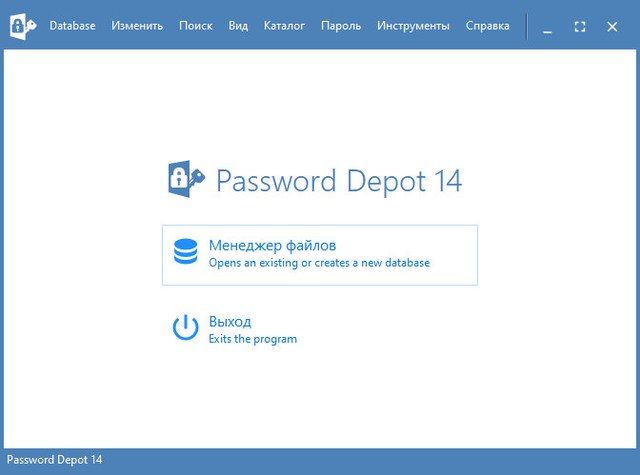Open the Каталог menu

284,26
